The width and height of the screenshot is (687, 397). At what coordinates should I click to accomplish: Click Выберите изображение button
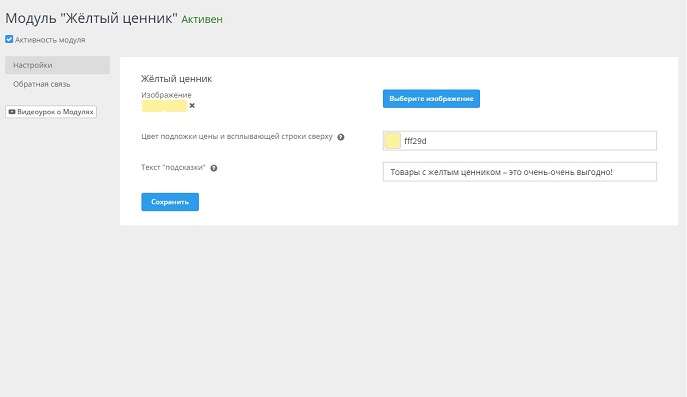click(x=431, y=99)
